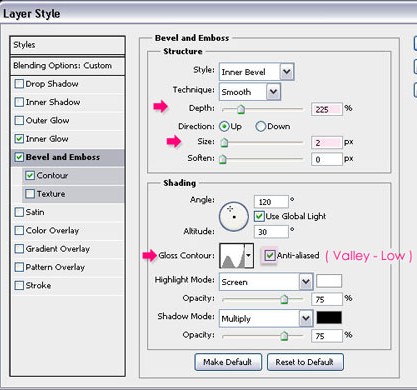Click the Make Default button
Screen dimensions: 417x390
[x=228, y=362]
